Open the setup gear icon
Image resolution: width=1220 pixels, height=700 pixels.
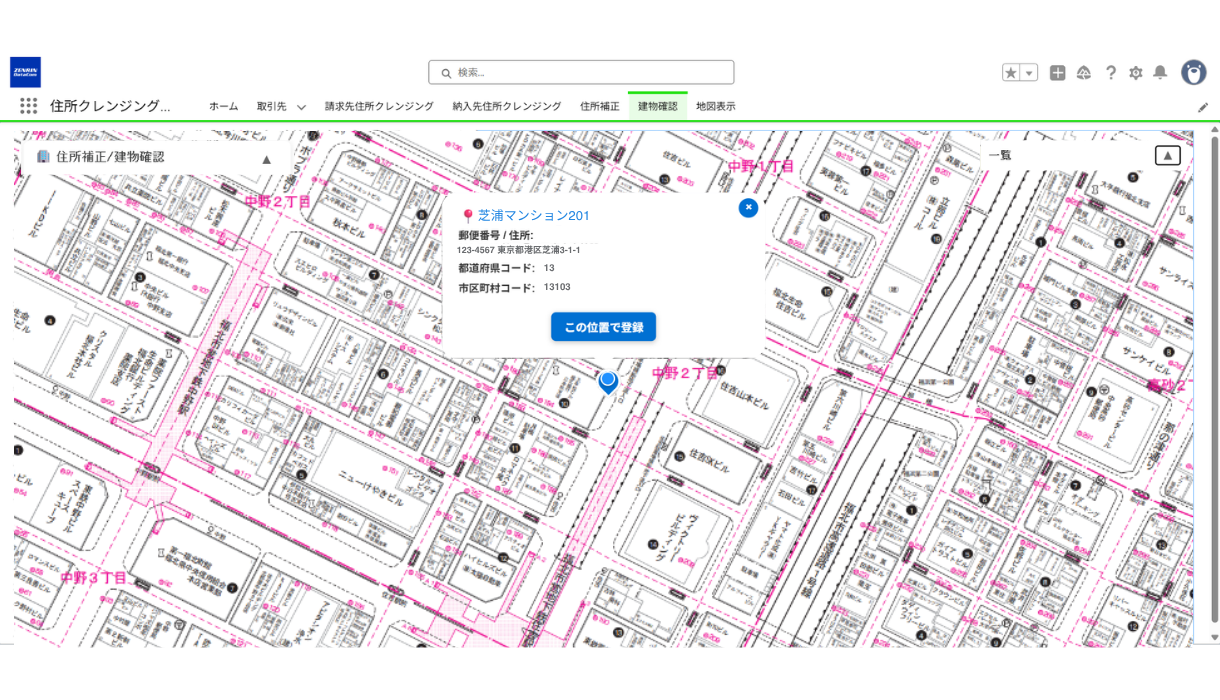point(1135,73)
